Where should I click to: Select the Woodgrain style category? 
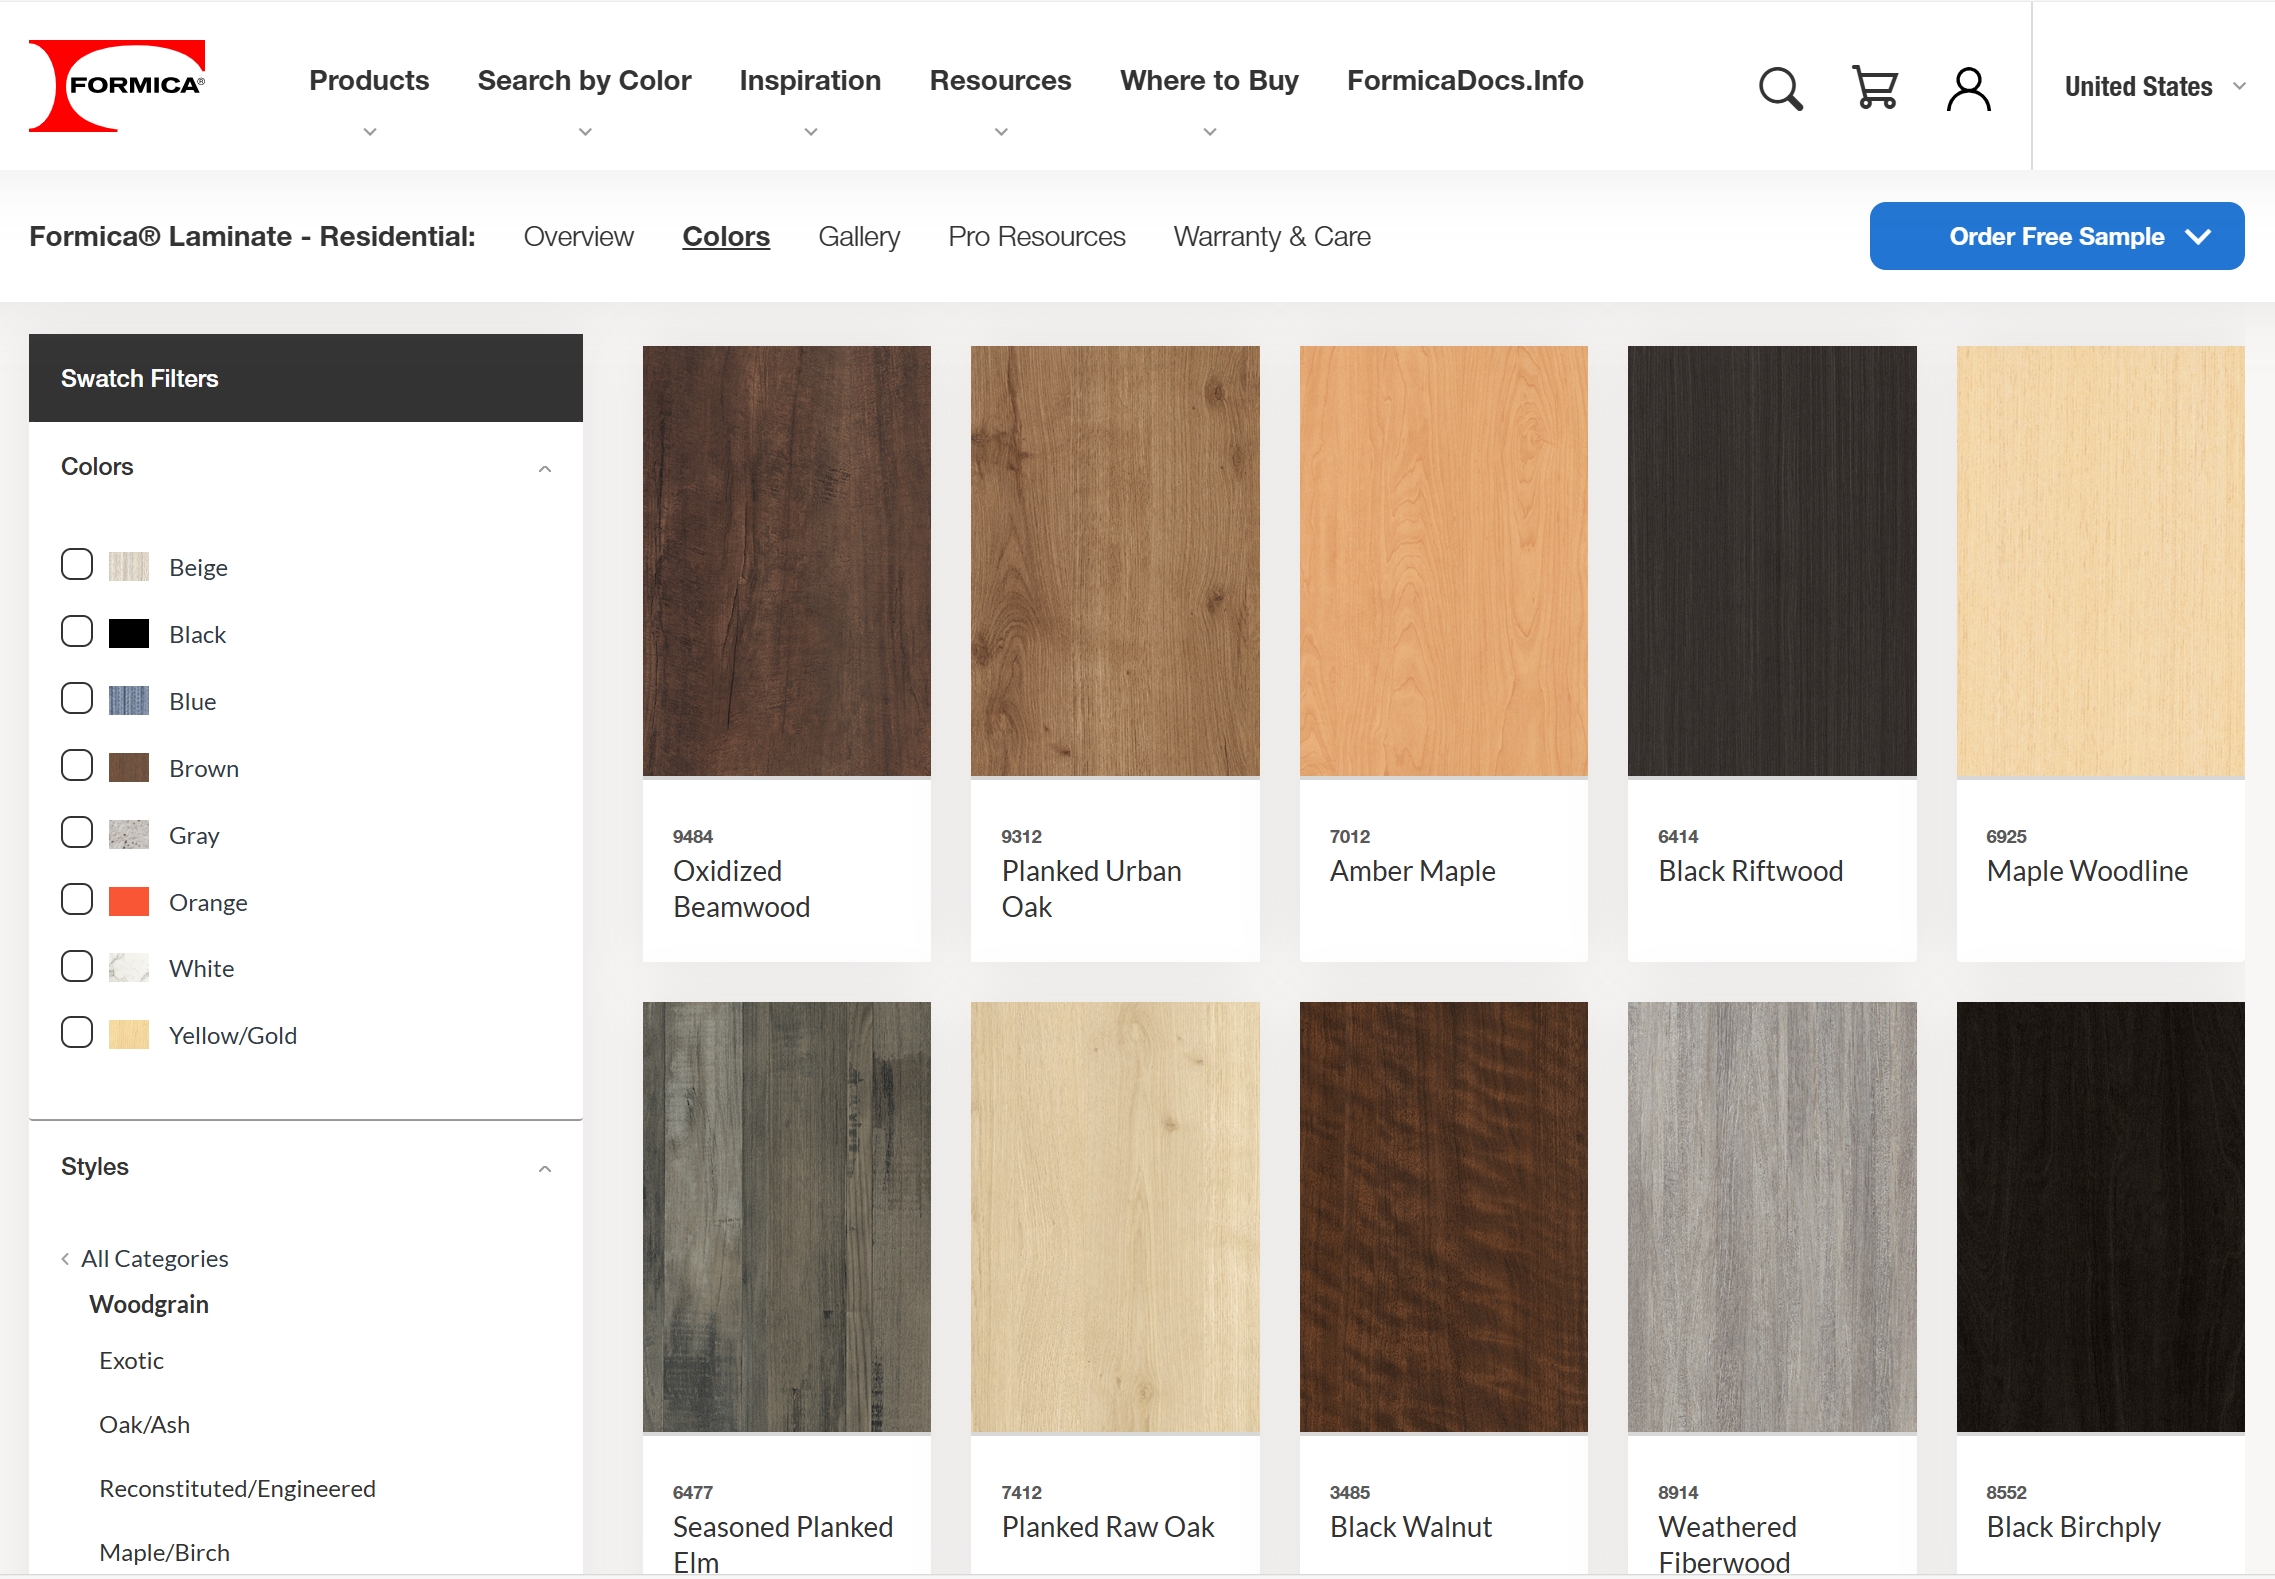tap(149, 1304)
